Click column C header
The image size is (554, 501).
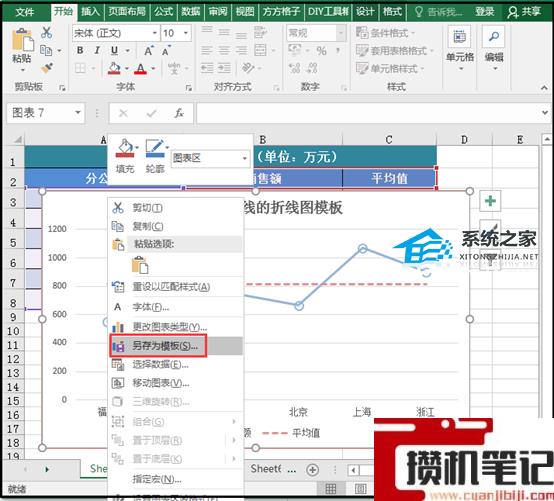point(389,140)
